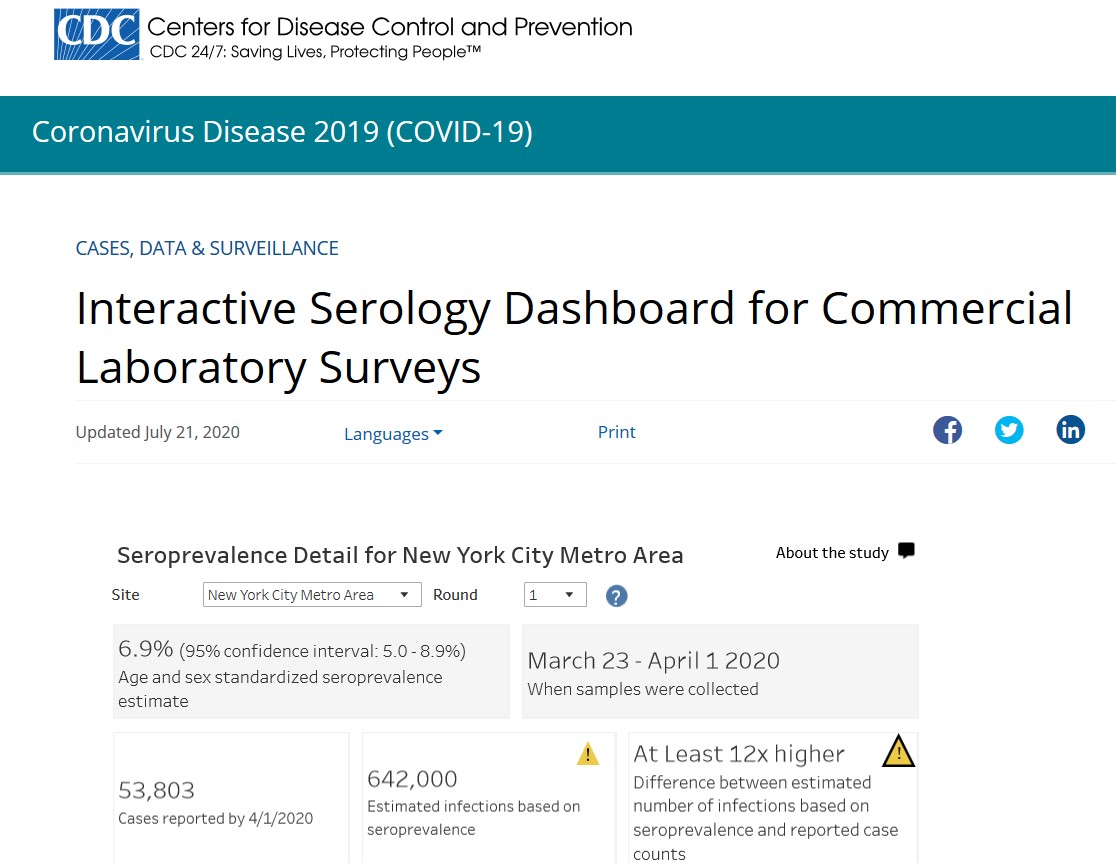Select the March 23 - April 1 date card

tap(719, 672)
